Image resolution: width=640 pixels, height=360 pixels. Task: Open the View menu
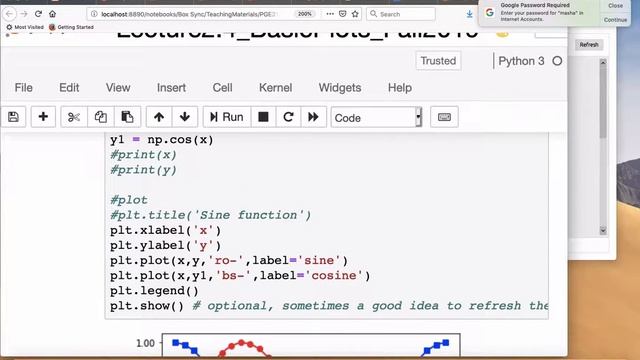coord(118,88)
